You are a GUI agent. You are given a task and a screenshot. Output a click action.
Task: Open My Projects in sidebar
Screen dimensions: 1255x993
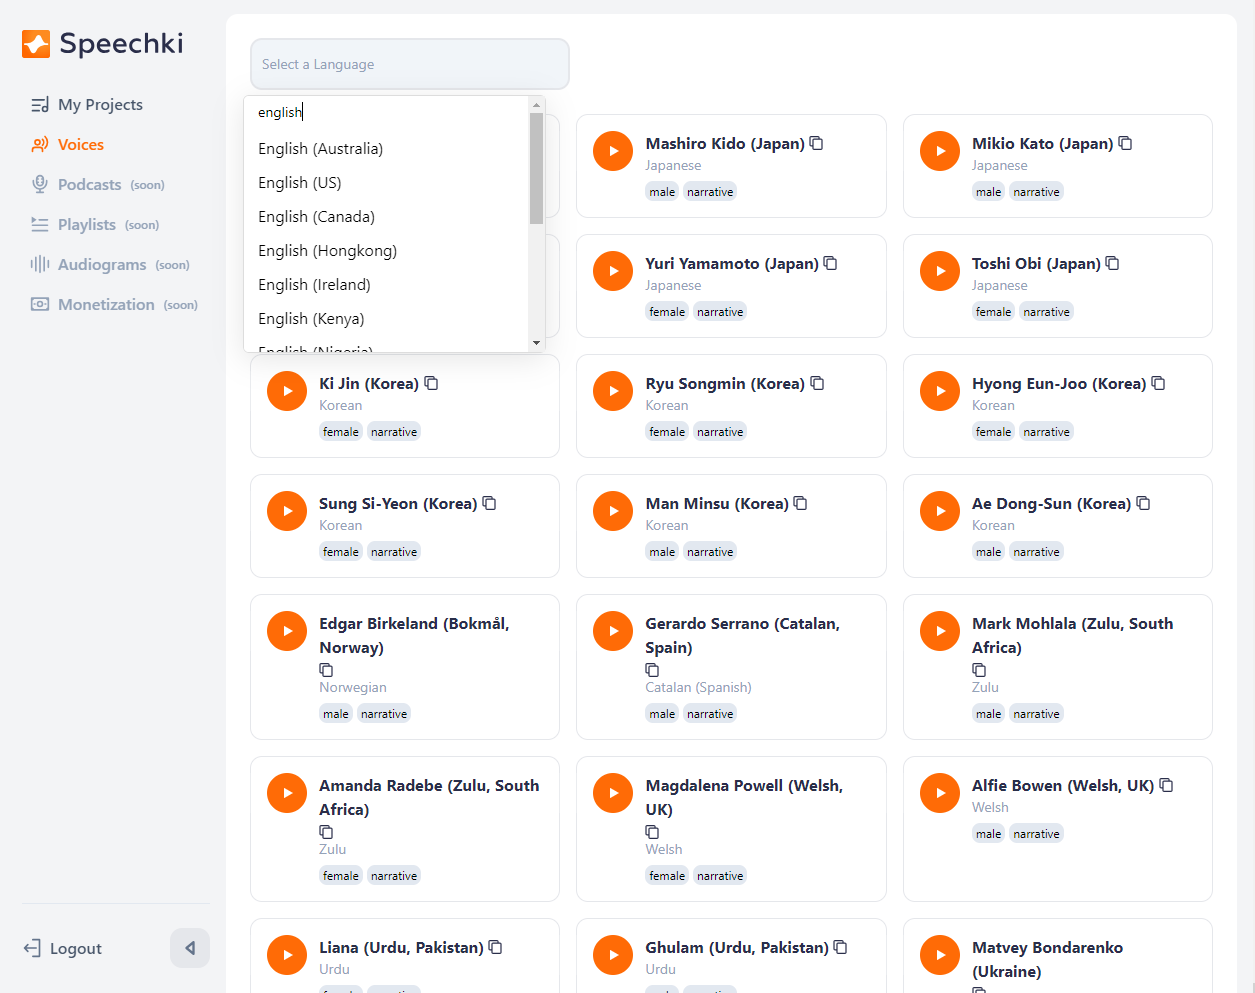point(87,104)
